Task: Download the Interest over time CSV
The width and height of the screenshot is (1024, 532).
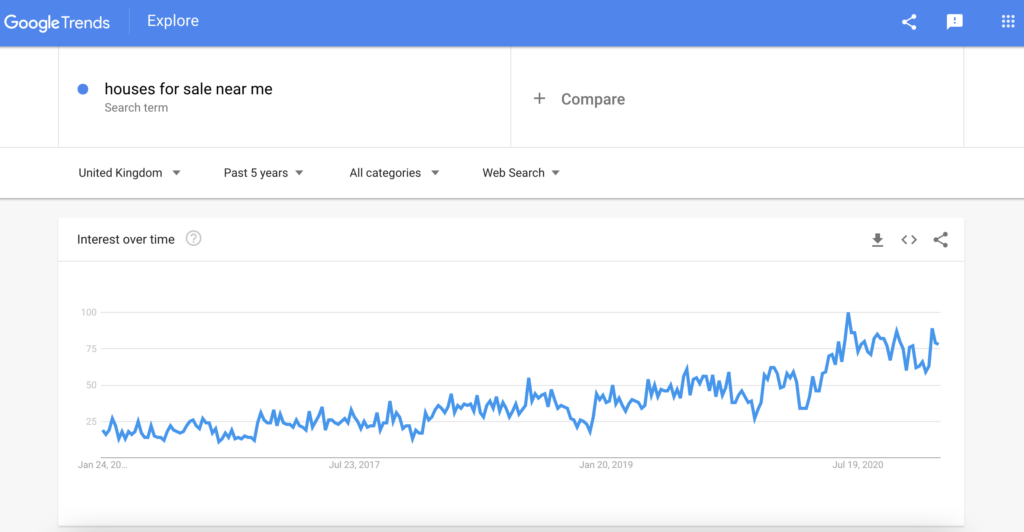Action: point(878,240)
